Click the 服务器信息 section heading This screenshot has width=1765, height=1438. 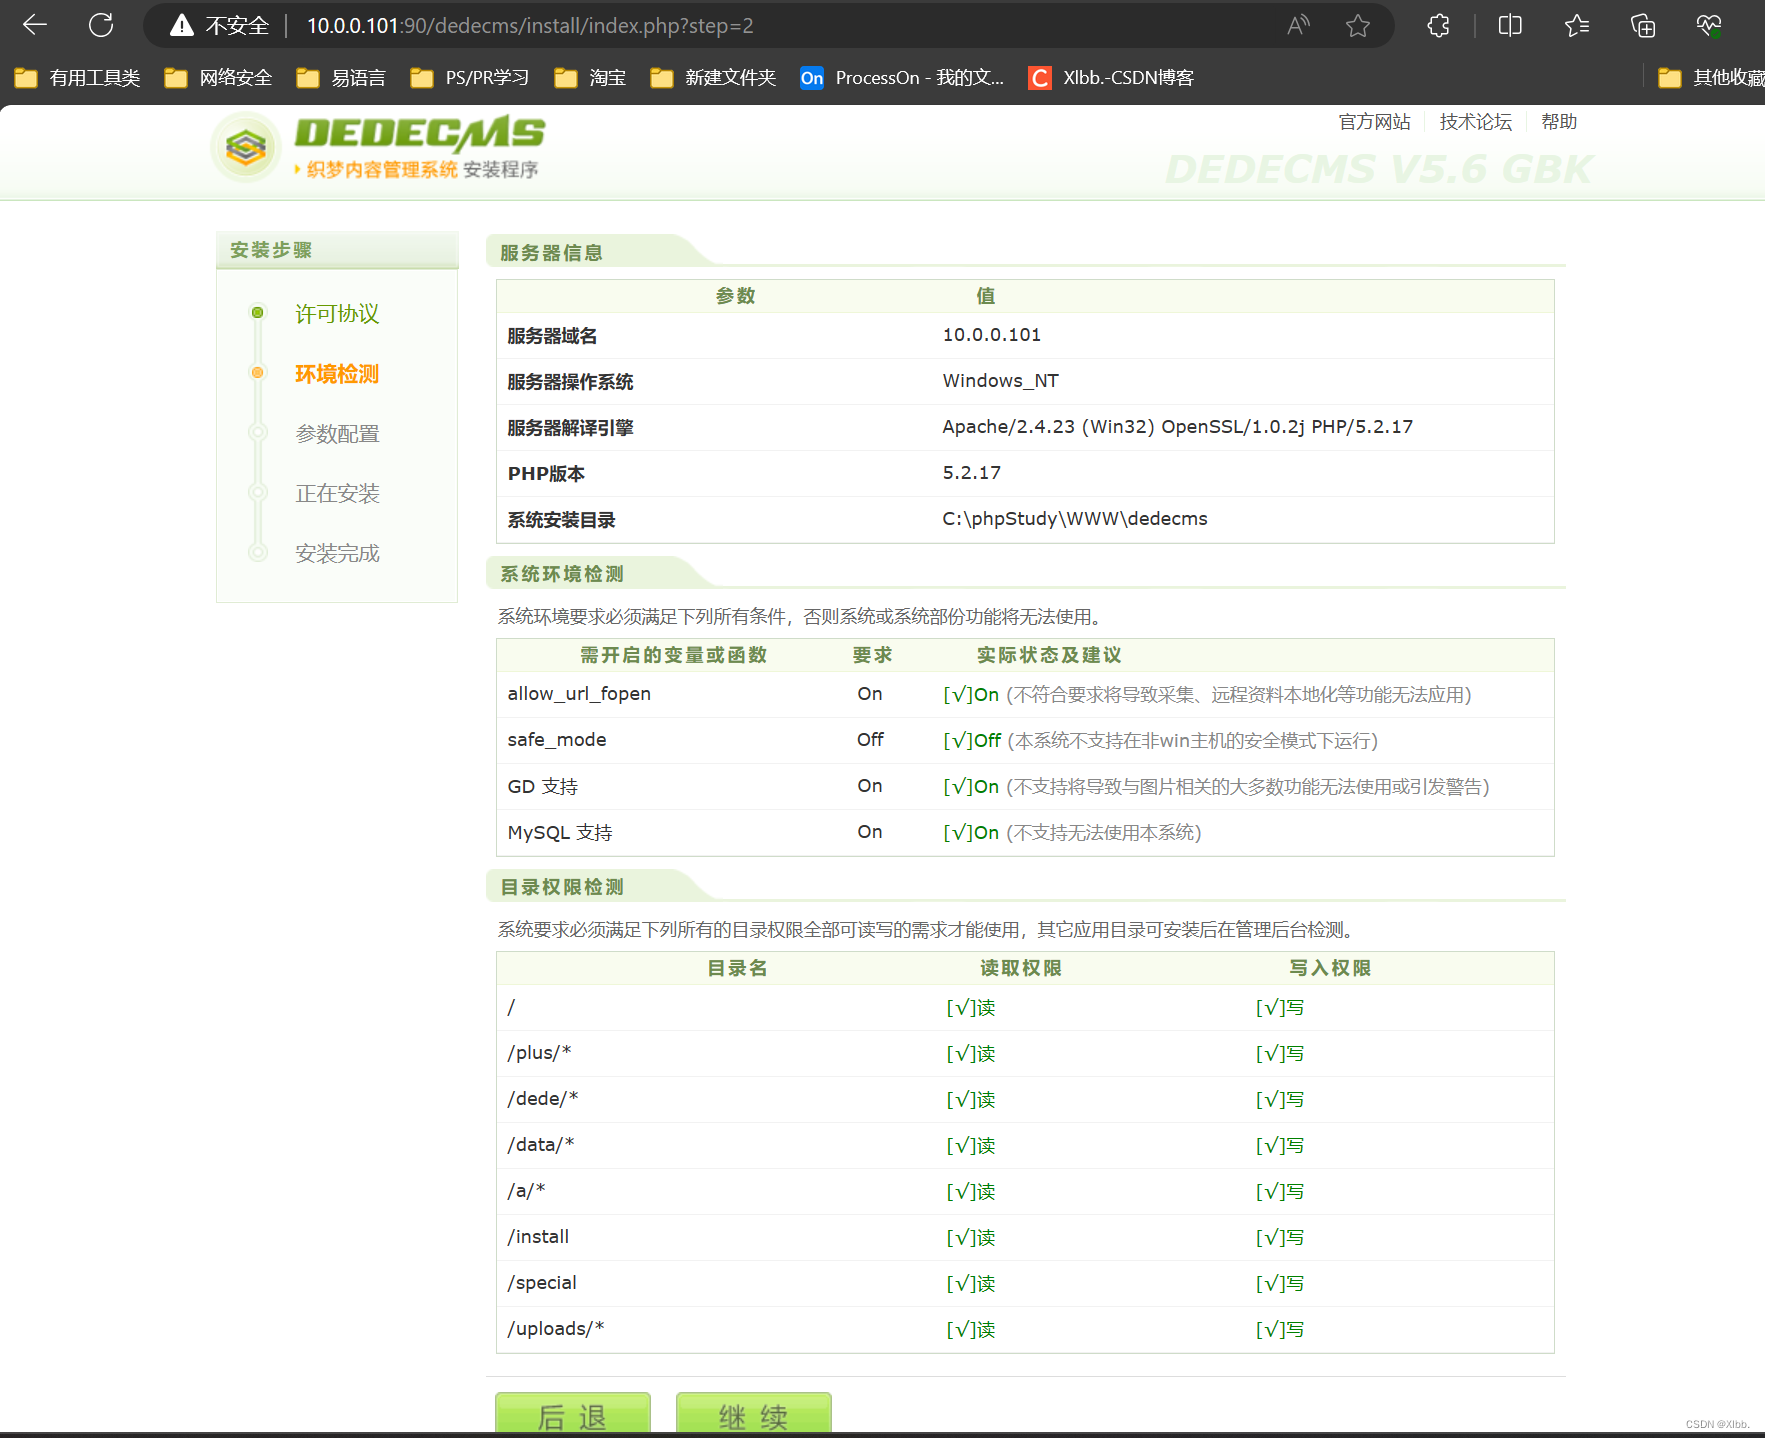pos(552,253)
